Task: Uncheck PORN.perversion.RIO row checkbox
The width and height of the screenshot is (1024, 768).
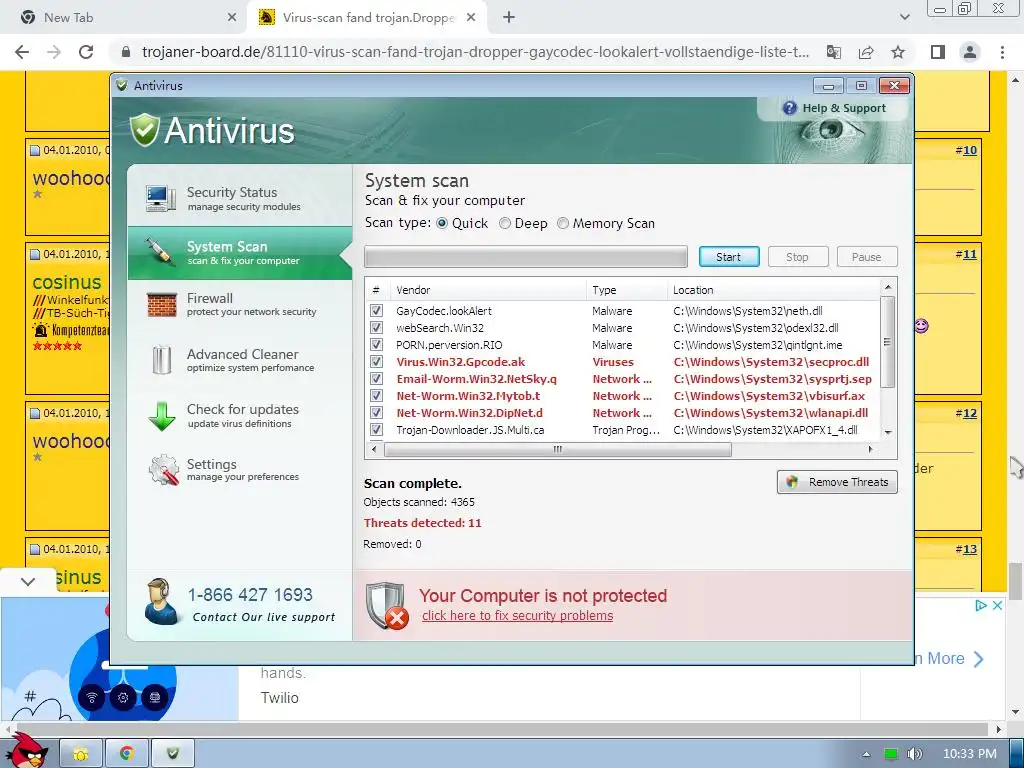Action: click(376, 344)
